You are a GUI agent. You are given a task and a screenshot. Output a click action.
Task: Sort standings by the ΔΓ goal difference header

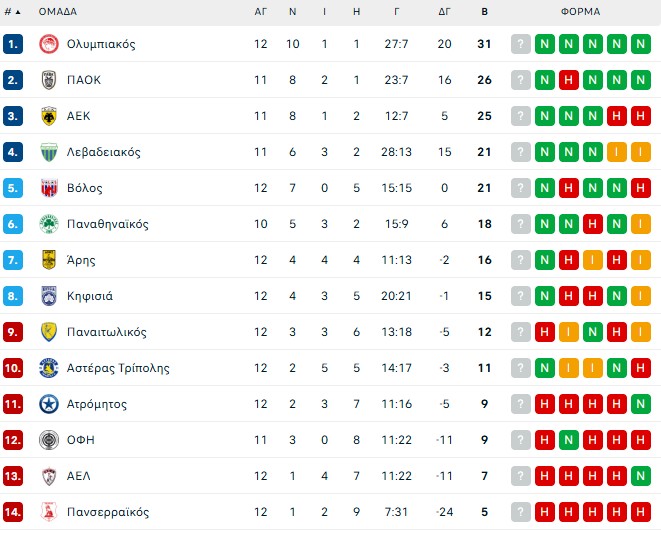click(444, 12)
